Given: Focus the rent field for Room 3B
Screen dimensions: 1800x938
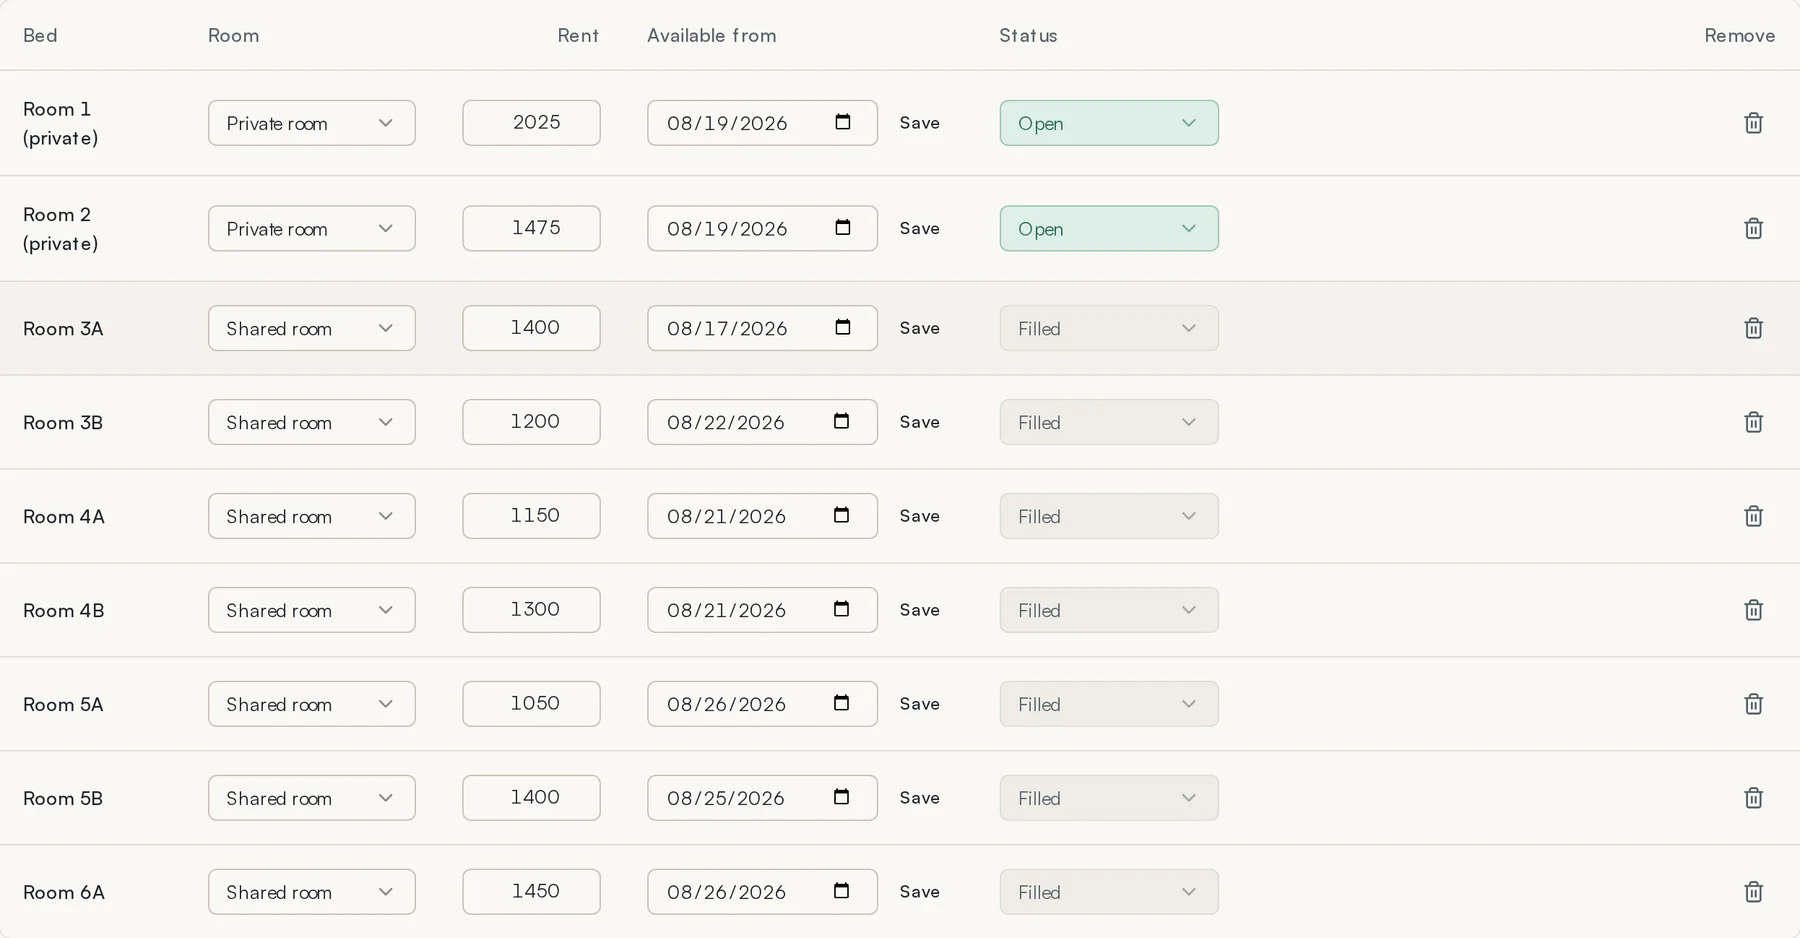Looking at the screenshot, I should 531,422.
